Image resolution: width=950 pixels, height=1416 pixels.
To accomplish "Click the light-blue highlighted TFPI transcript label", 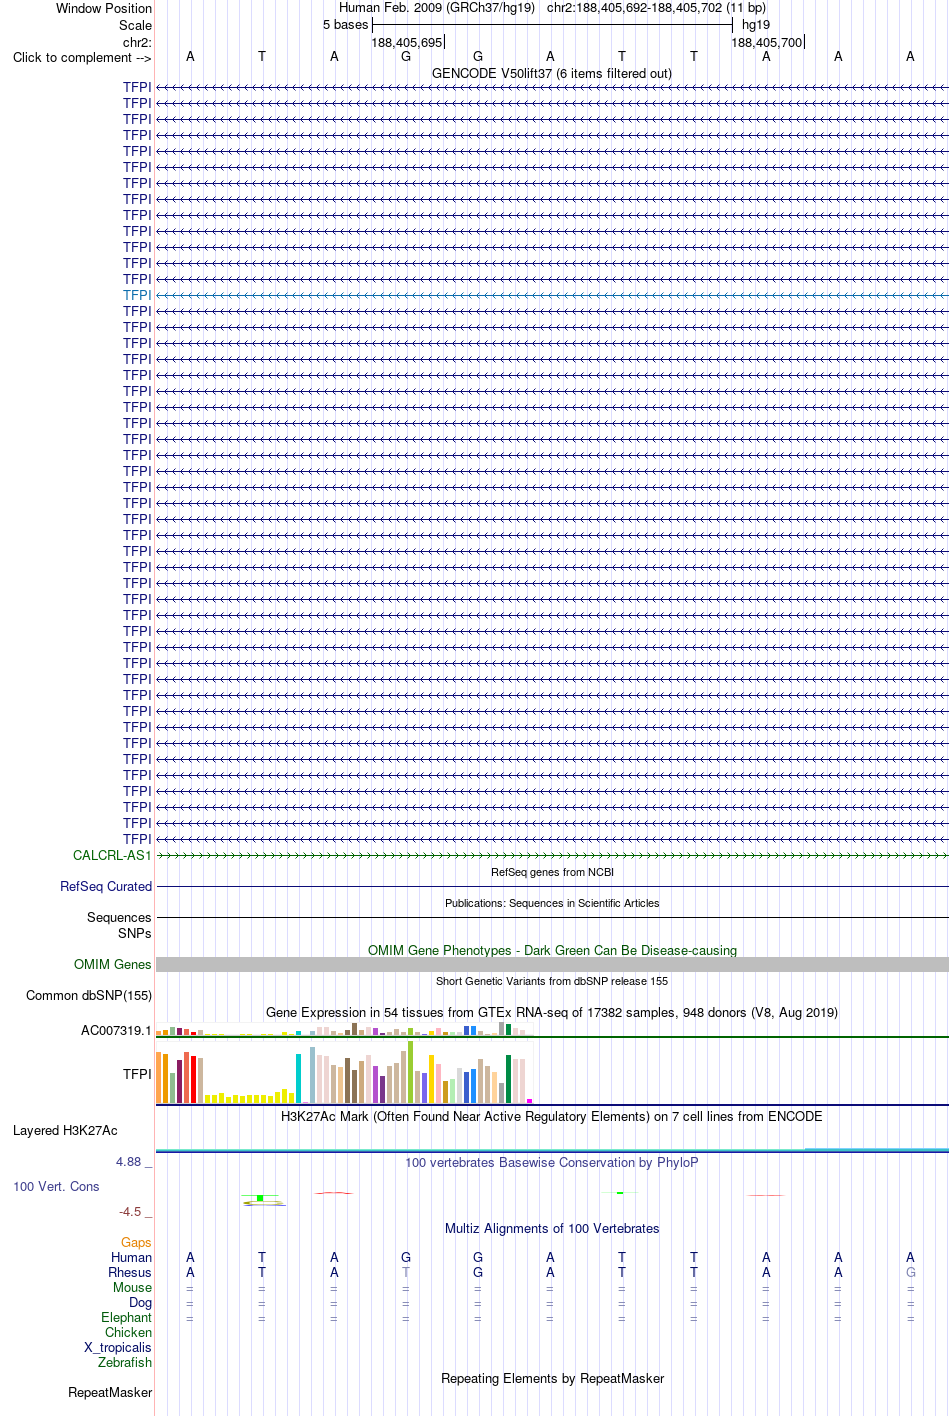I will point(137,295).
